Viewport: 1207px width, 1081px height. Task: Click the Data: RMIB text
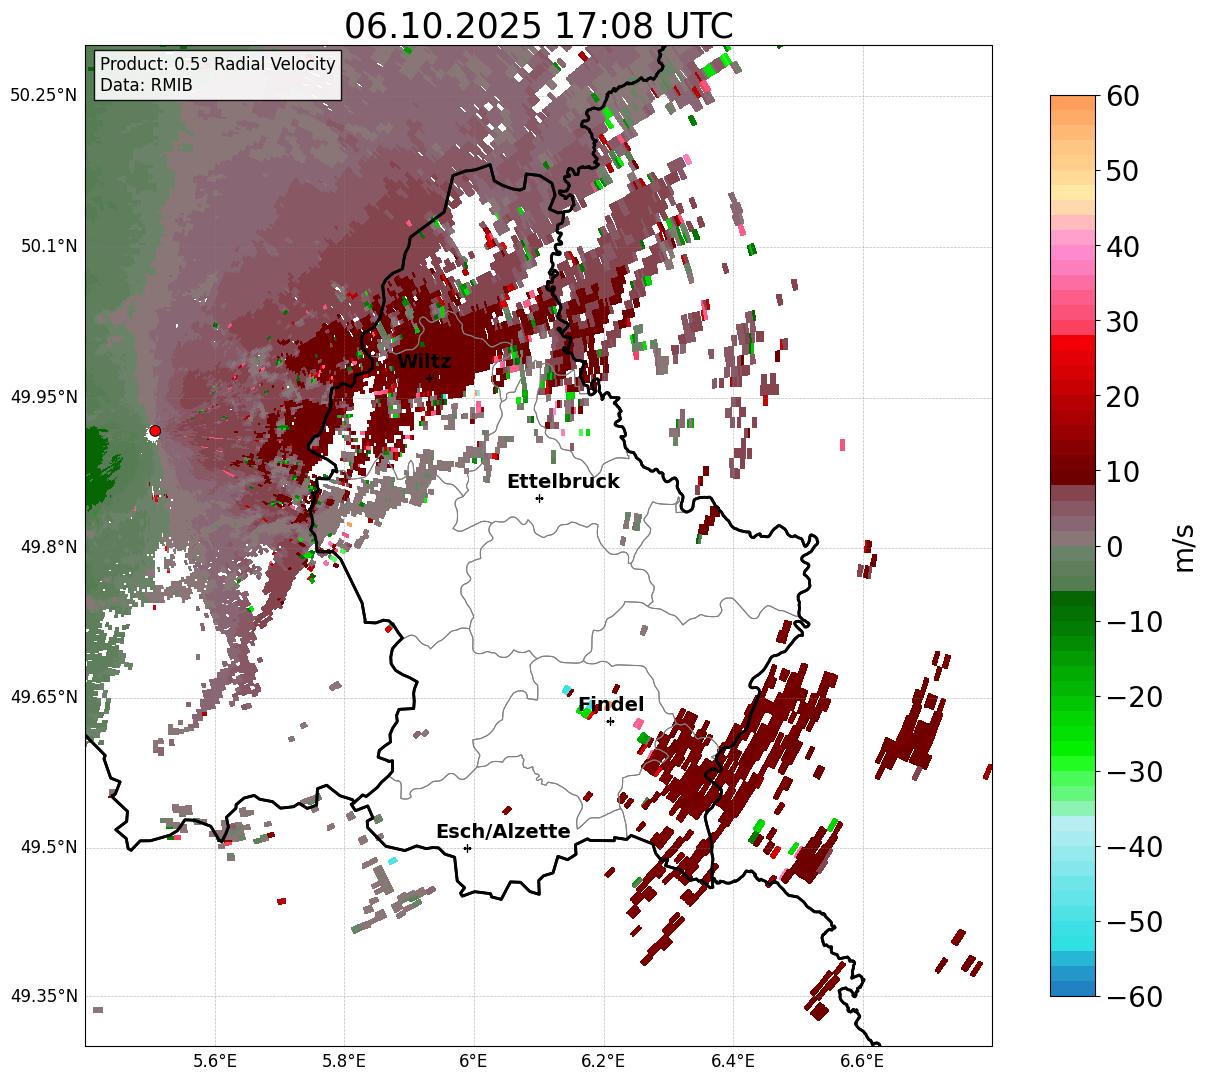pyautogui.click(x=146, y=85)
